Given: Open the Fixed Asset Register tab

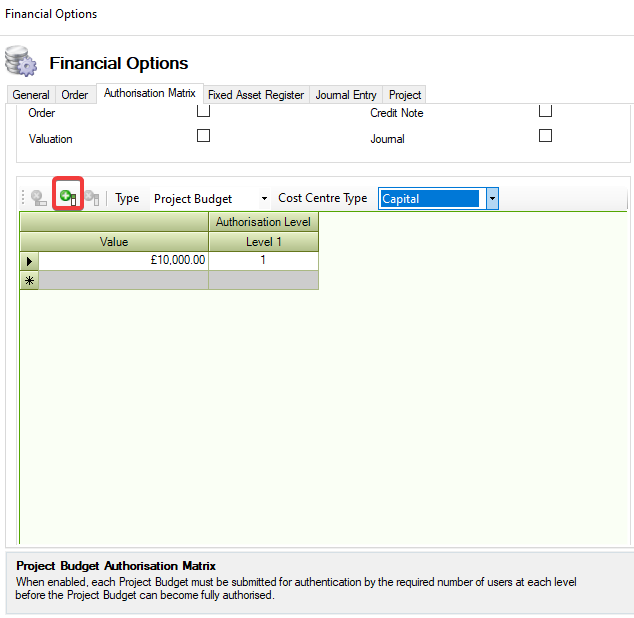Looking at the screenshot, I should tap(255, 95).
